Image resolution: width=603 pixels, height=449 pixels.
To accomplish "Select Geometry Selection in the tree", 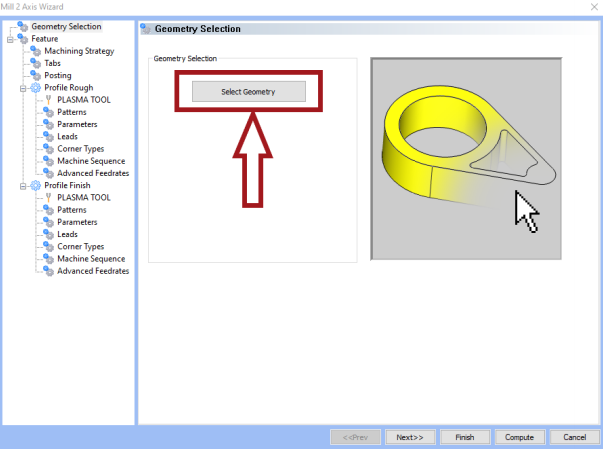I will click(x=66, y=27).
